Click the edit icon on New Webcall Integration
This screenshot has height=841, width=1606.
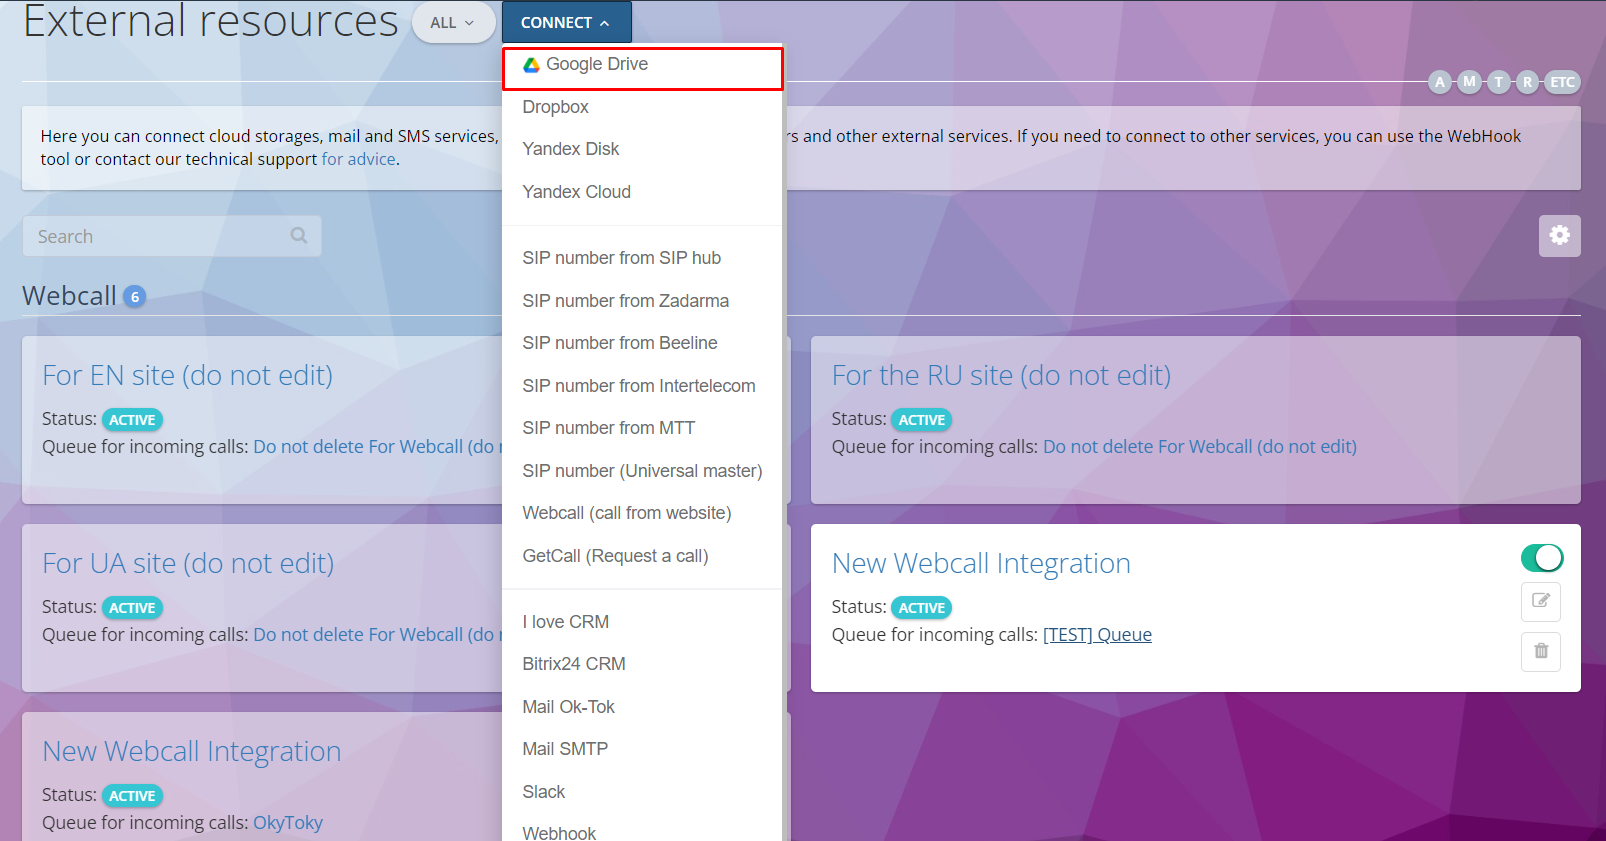pyautogui.click(x=1540, y=601)
